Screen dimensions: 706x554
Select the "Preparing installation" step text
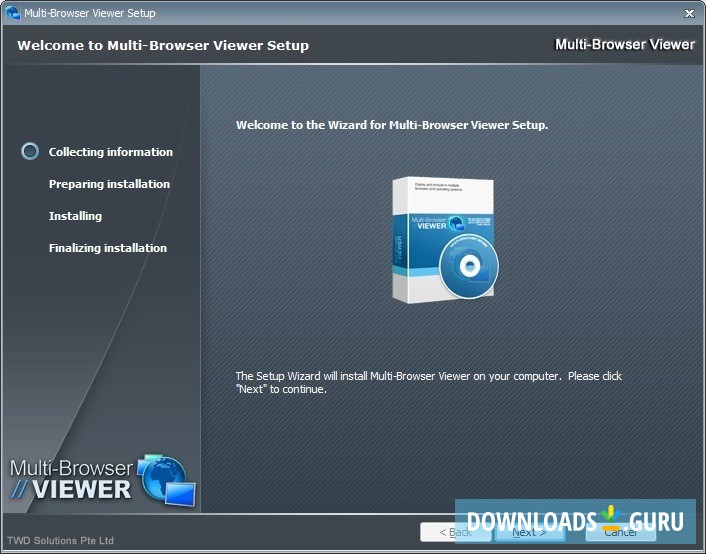click(109, 184)
